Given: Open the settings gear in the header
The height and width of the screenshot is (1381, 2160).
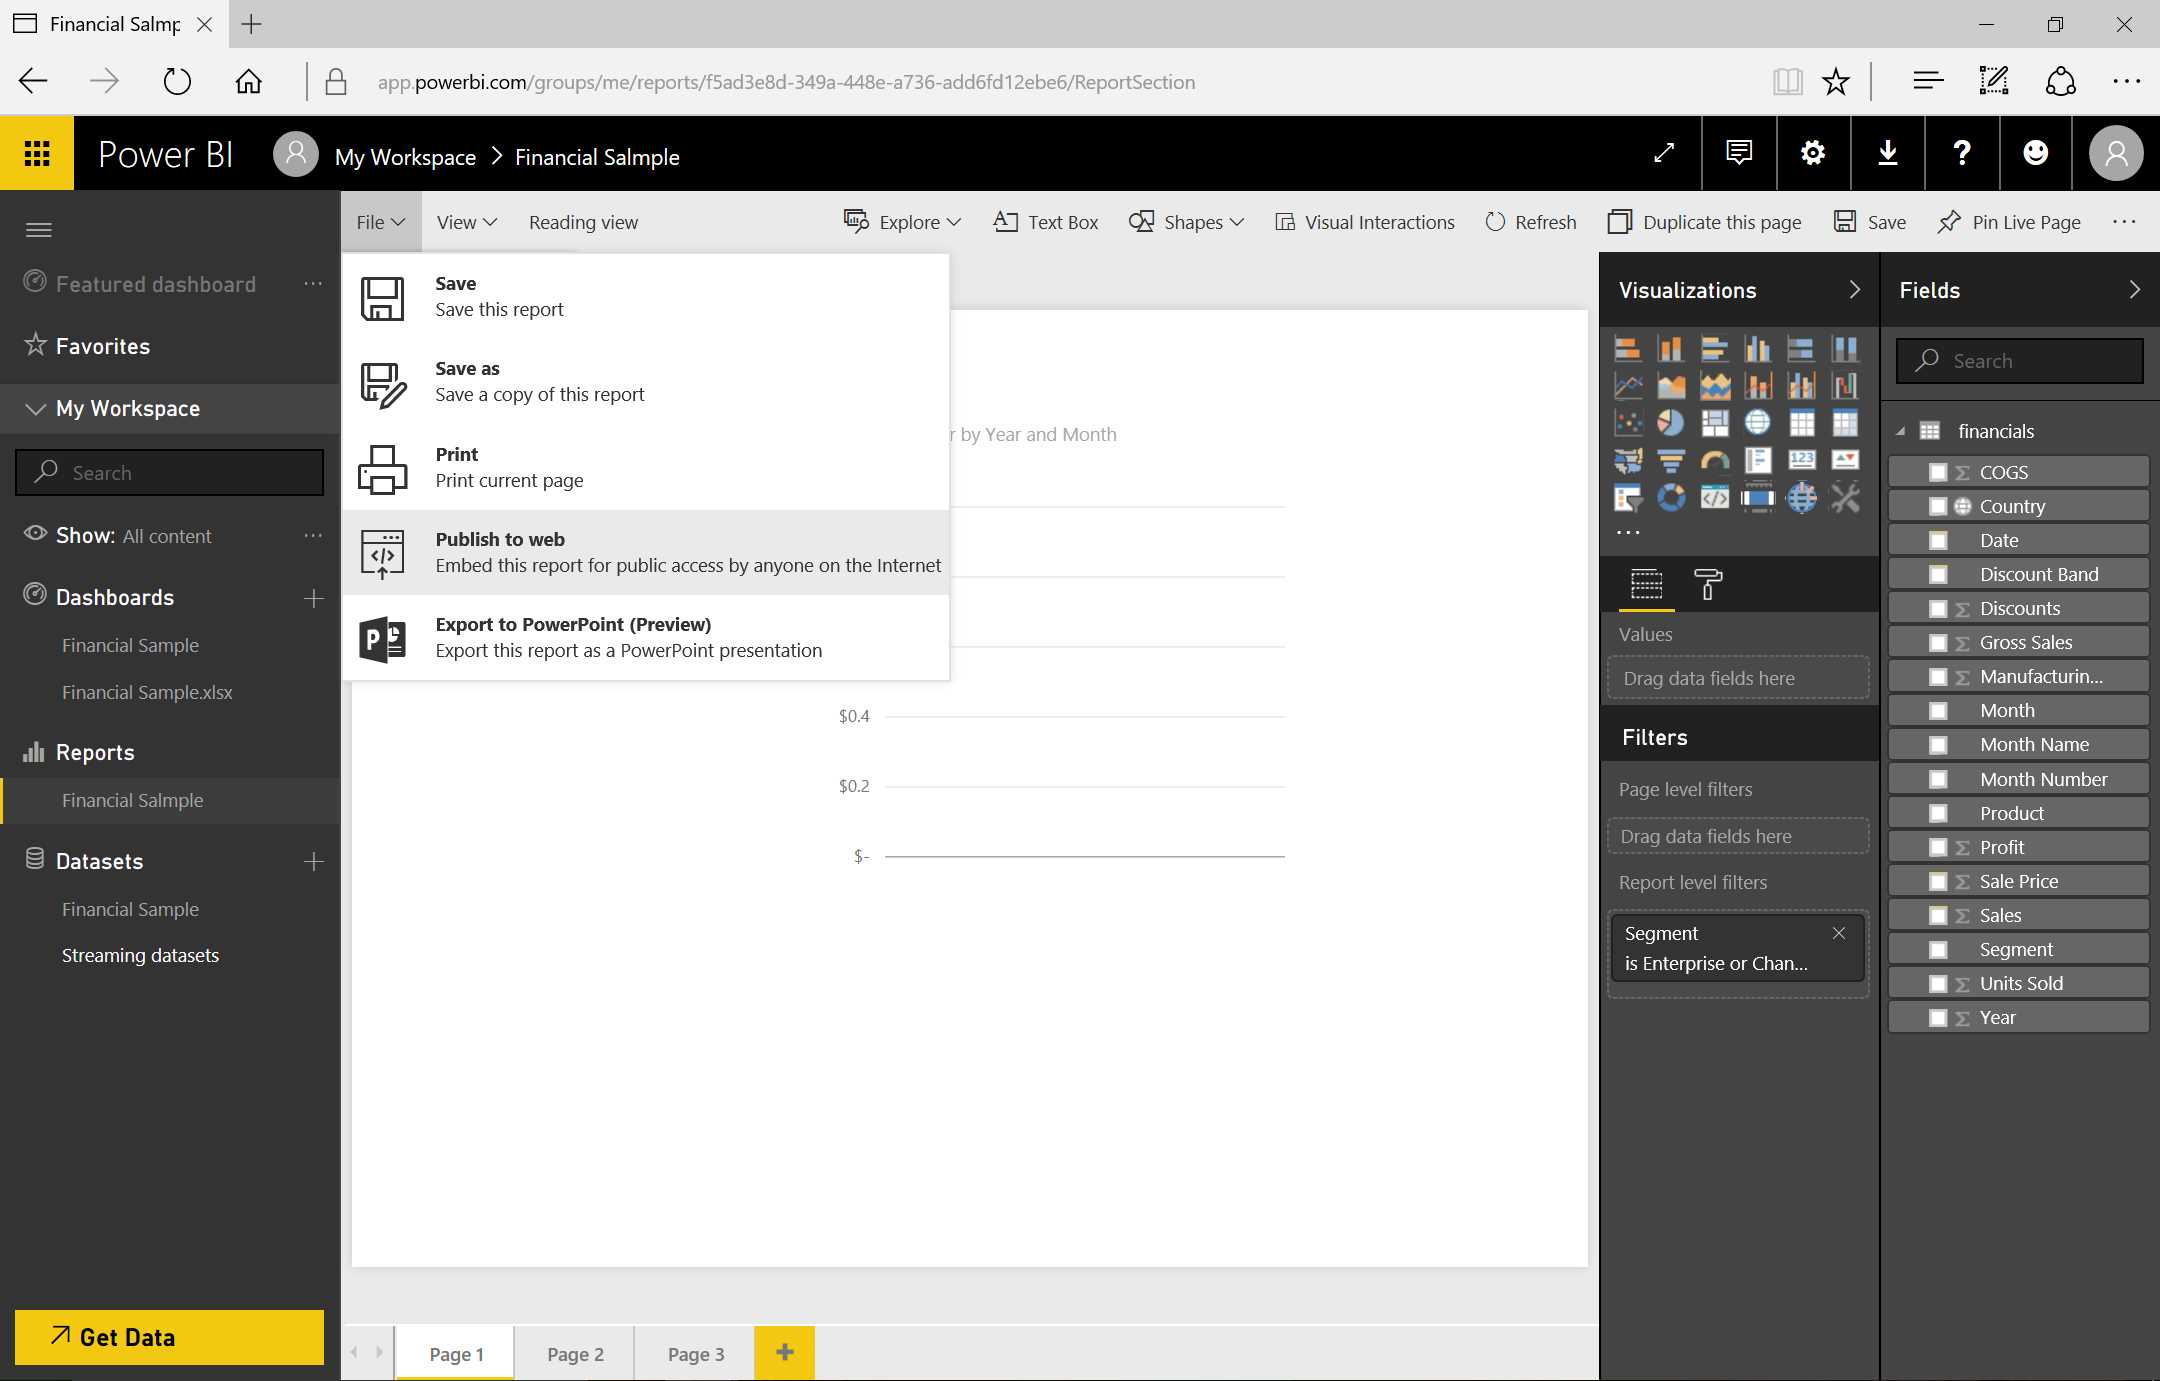Looking at the screenshot, I should (x=1813, y=153).
